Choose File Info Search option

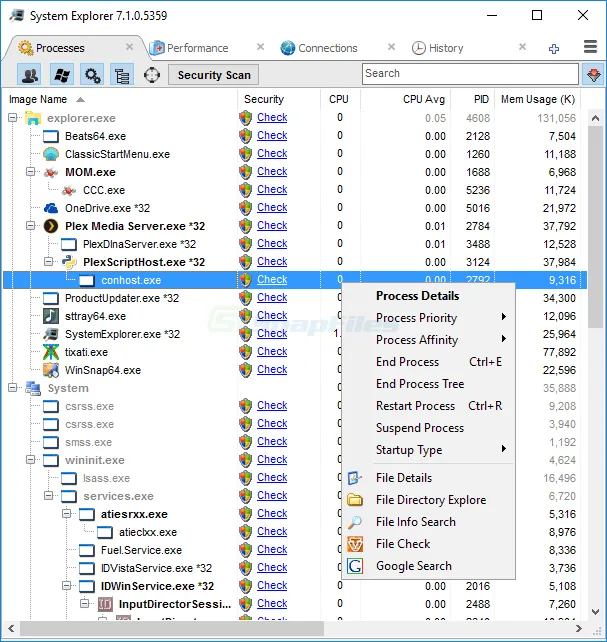[429, 522]
